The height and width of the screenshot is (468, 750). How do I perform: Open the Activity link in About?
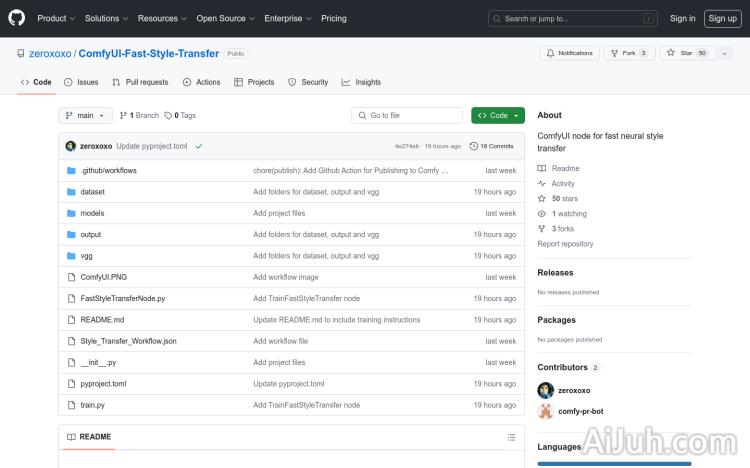[562, 183]
